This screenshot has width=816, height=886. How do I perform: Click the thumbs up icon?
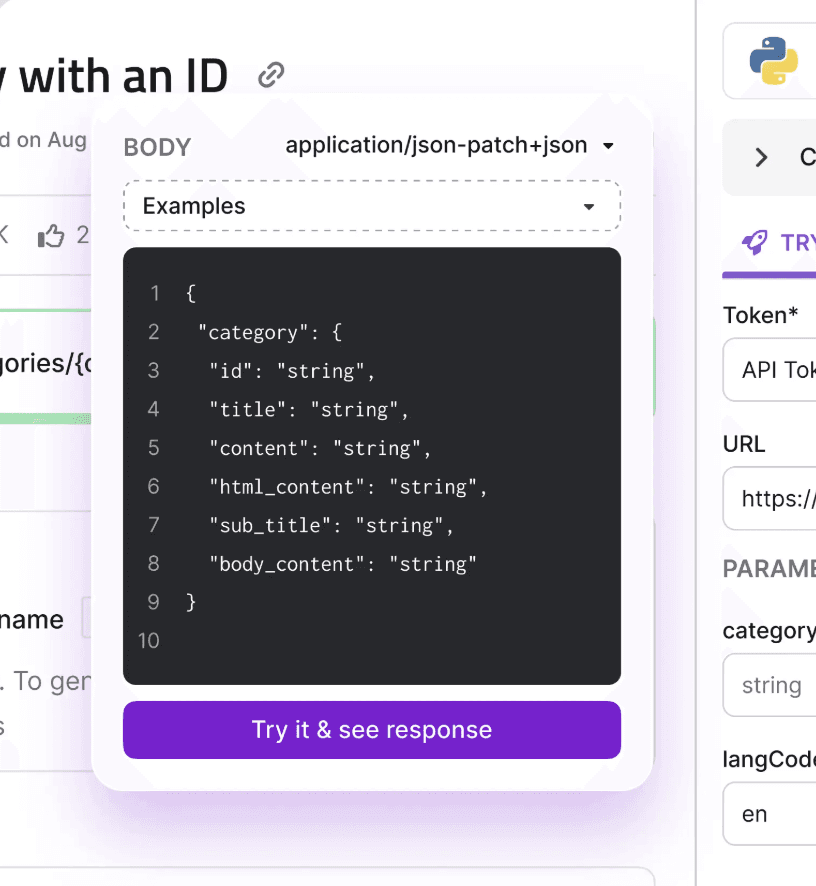coord(51,236)
